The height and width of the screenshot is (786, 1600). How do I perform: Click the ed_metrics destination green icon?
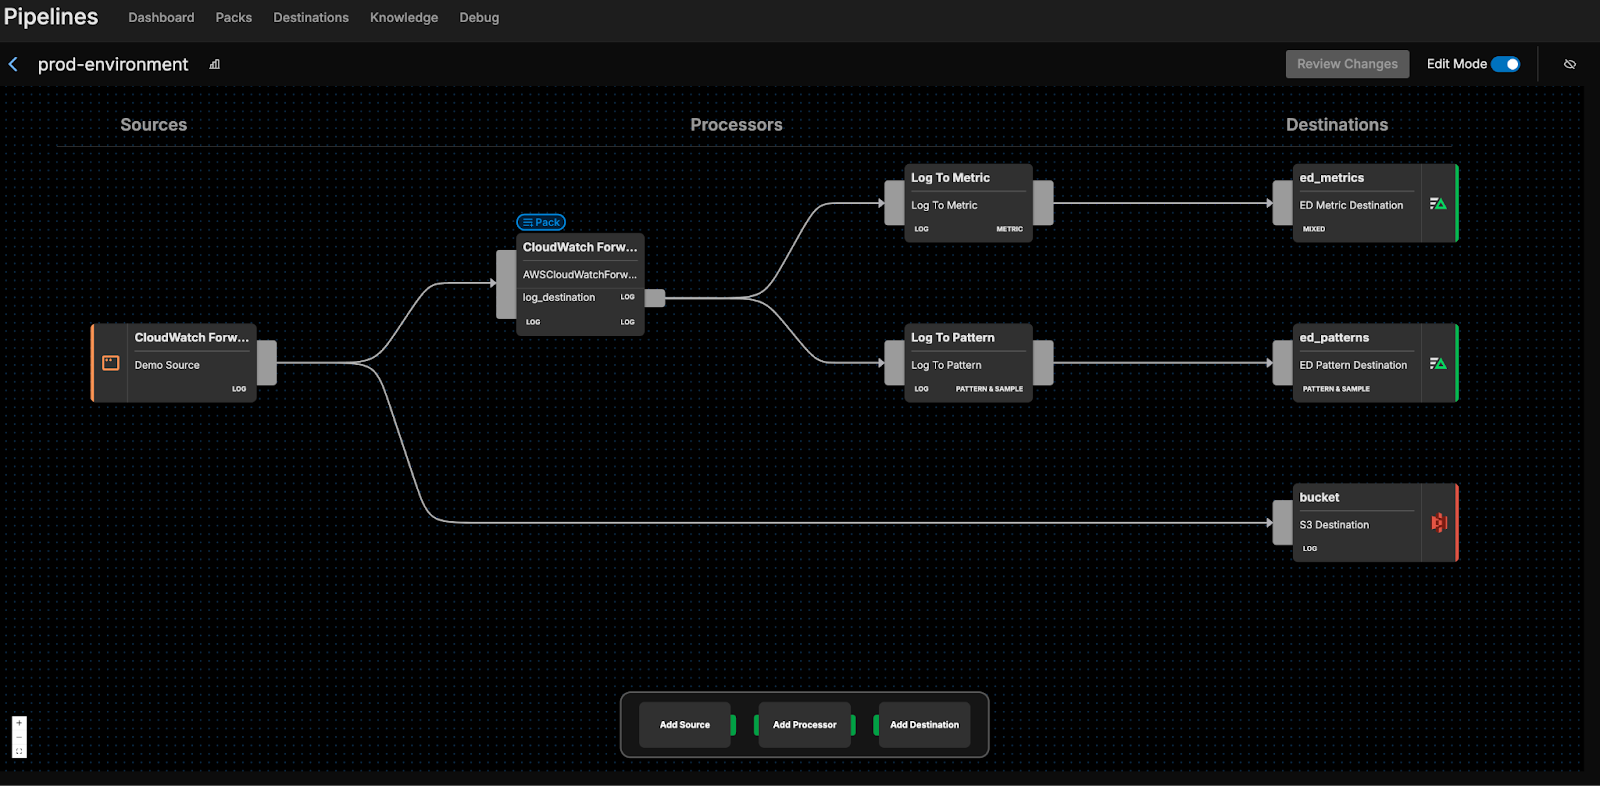point(1438,204)
